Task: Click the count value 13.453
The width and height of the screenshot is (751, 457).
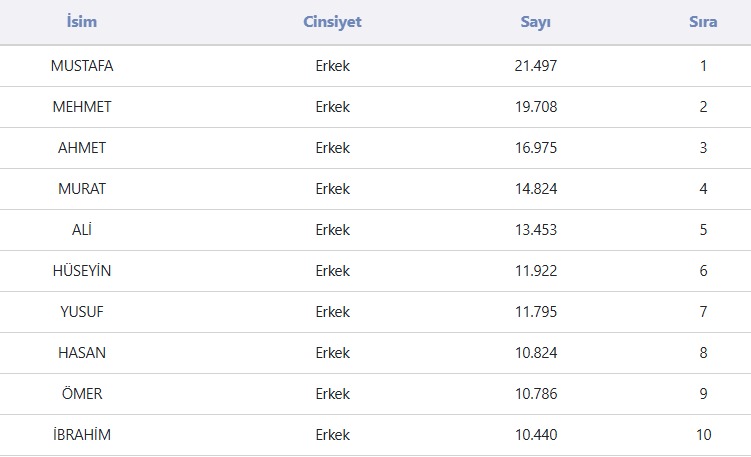Action: click(x=536, y=230)
